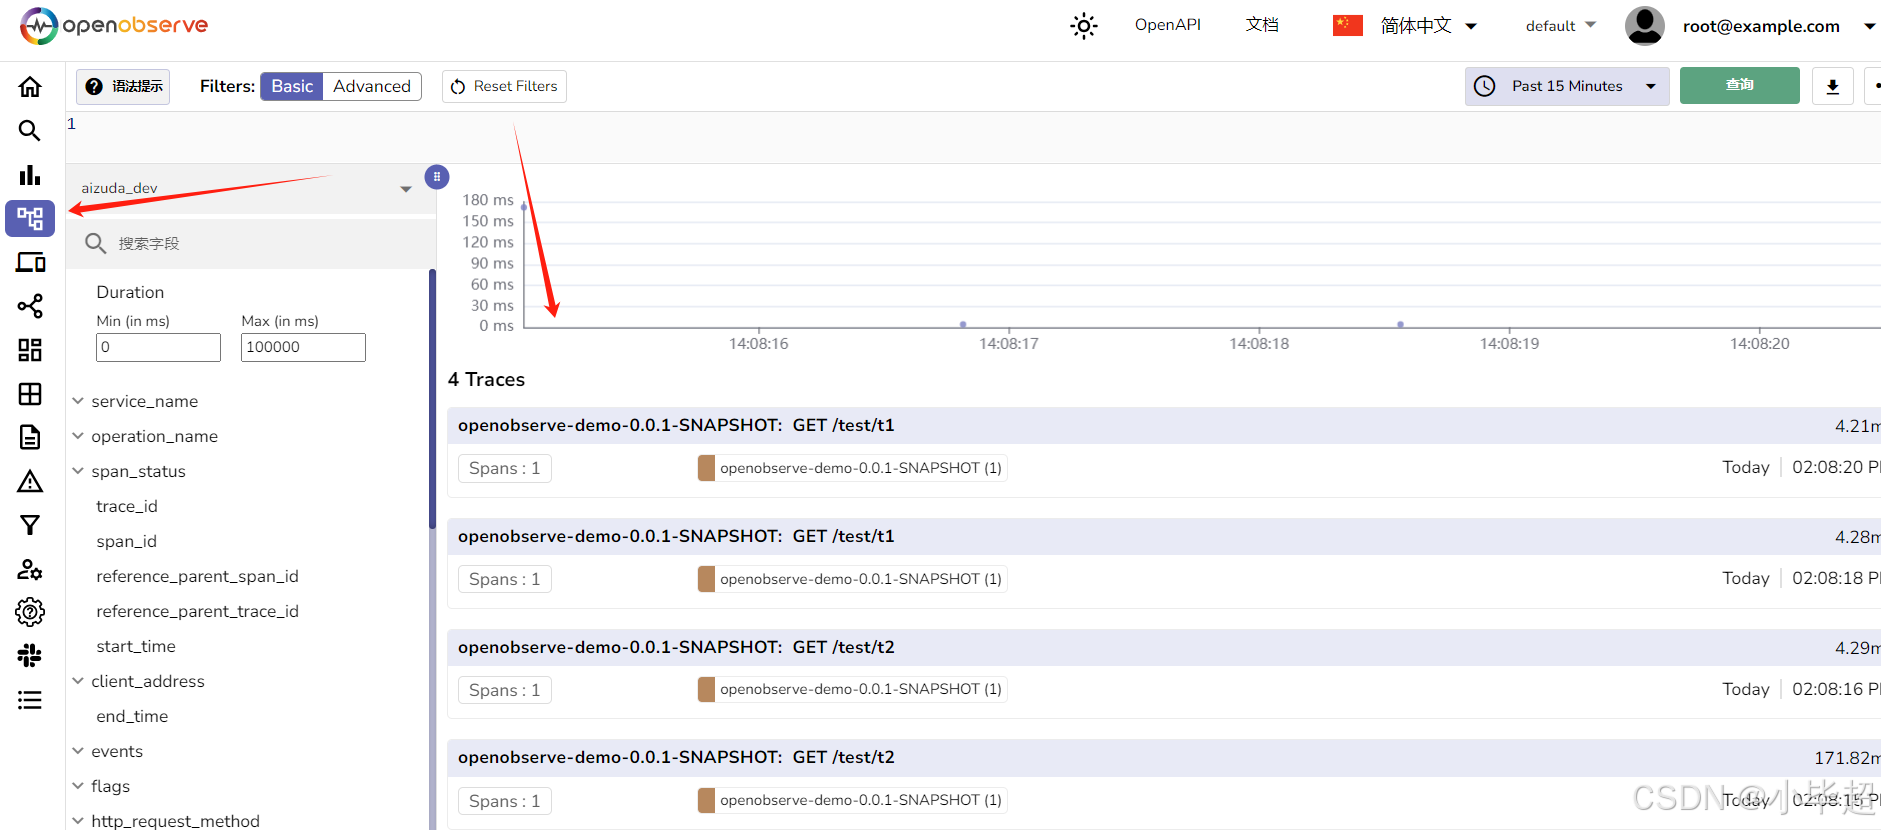Click the search icon in field search
This screenshot has width=1881, height=830.
click(95, 243)
